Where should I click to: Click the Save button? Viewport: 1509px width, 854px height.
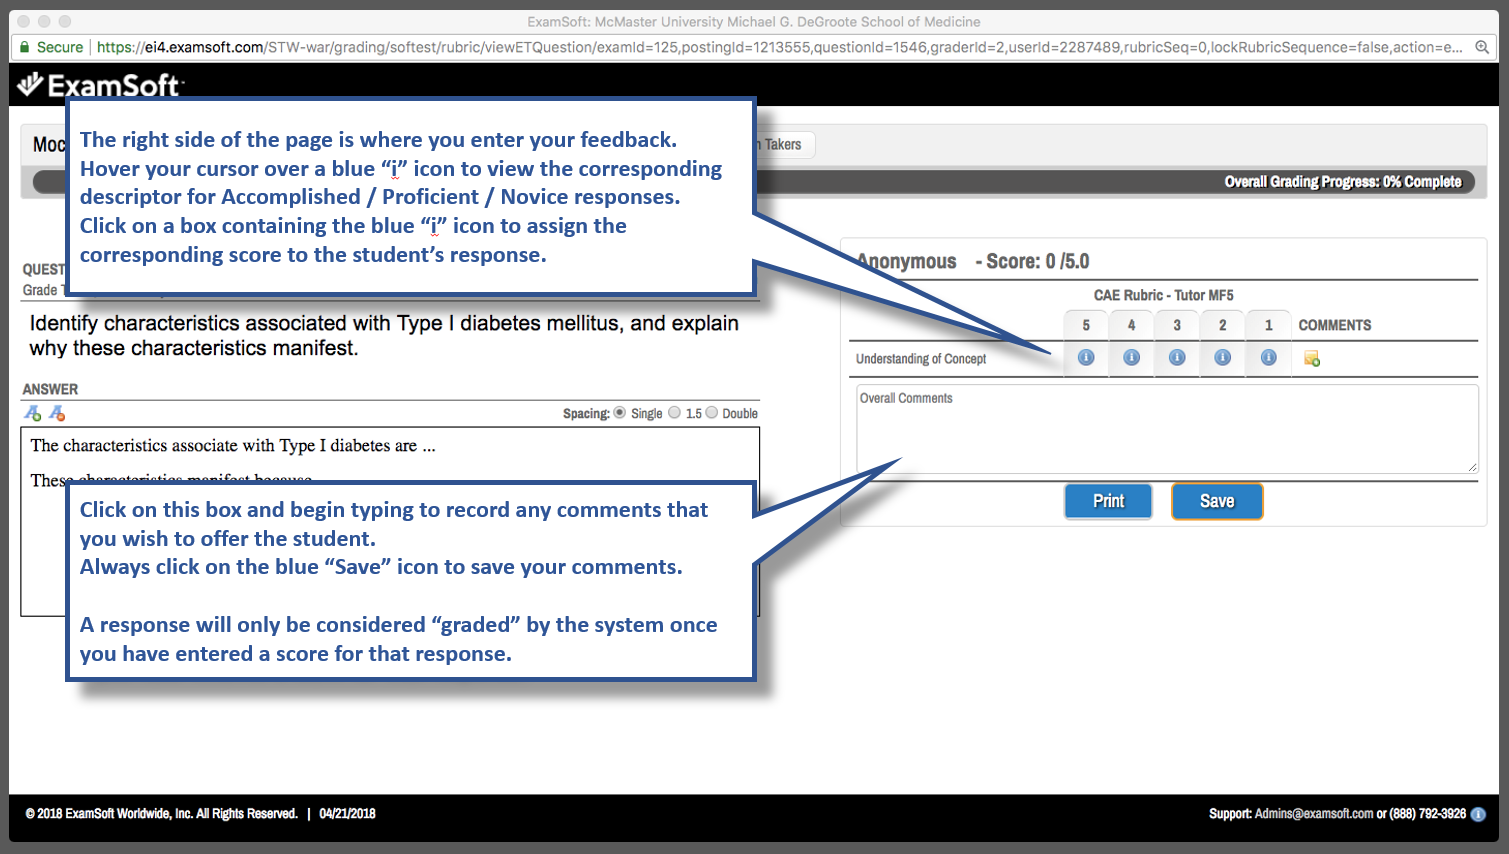pyautogui.click(x=1217, y=501)
